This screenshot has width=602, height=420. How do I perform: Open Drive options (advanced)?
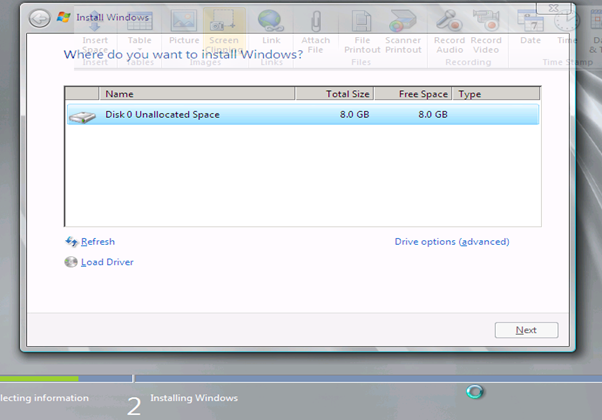pyautogui.click(x=452, y=242)
